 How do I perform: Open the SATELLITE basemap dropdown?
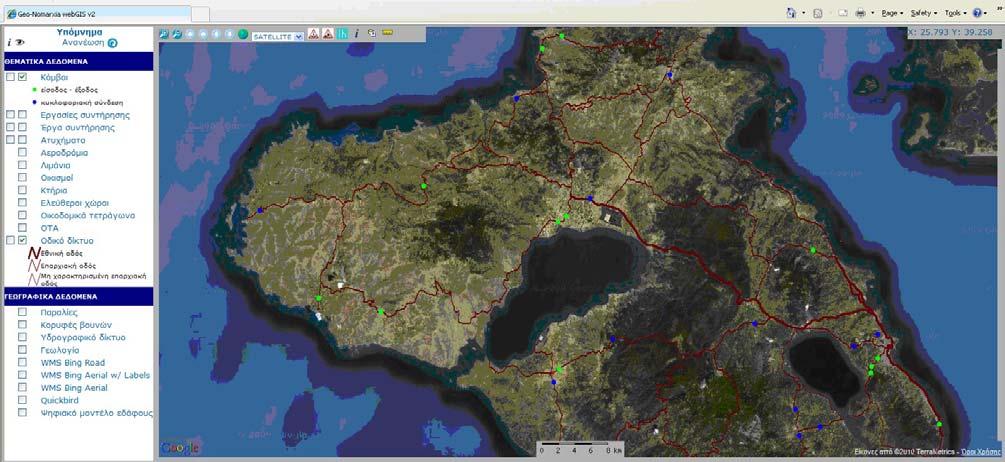pos(278,37)
